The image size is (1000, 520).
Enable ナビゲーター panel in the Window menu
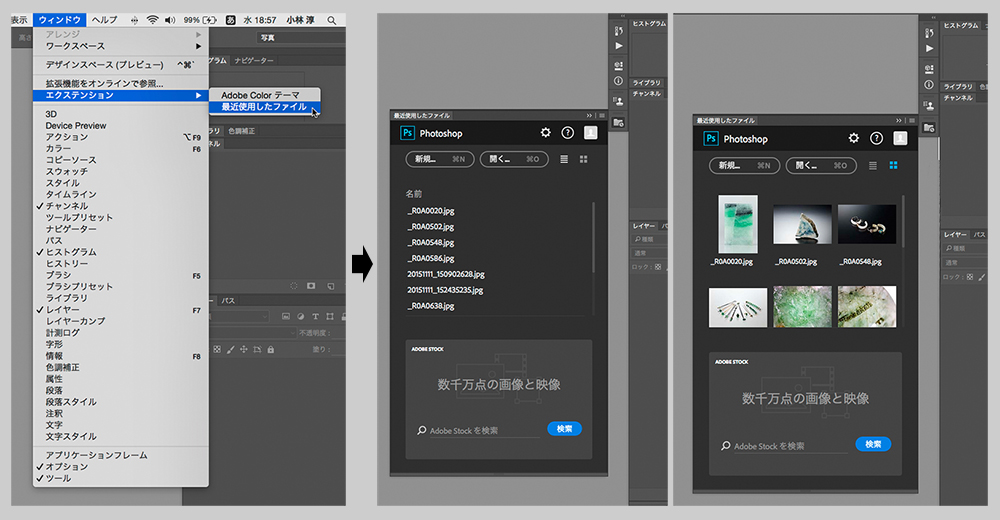click(x=120, y=228)
